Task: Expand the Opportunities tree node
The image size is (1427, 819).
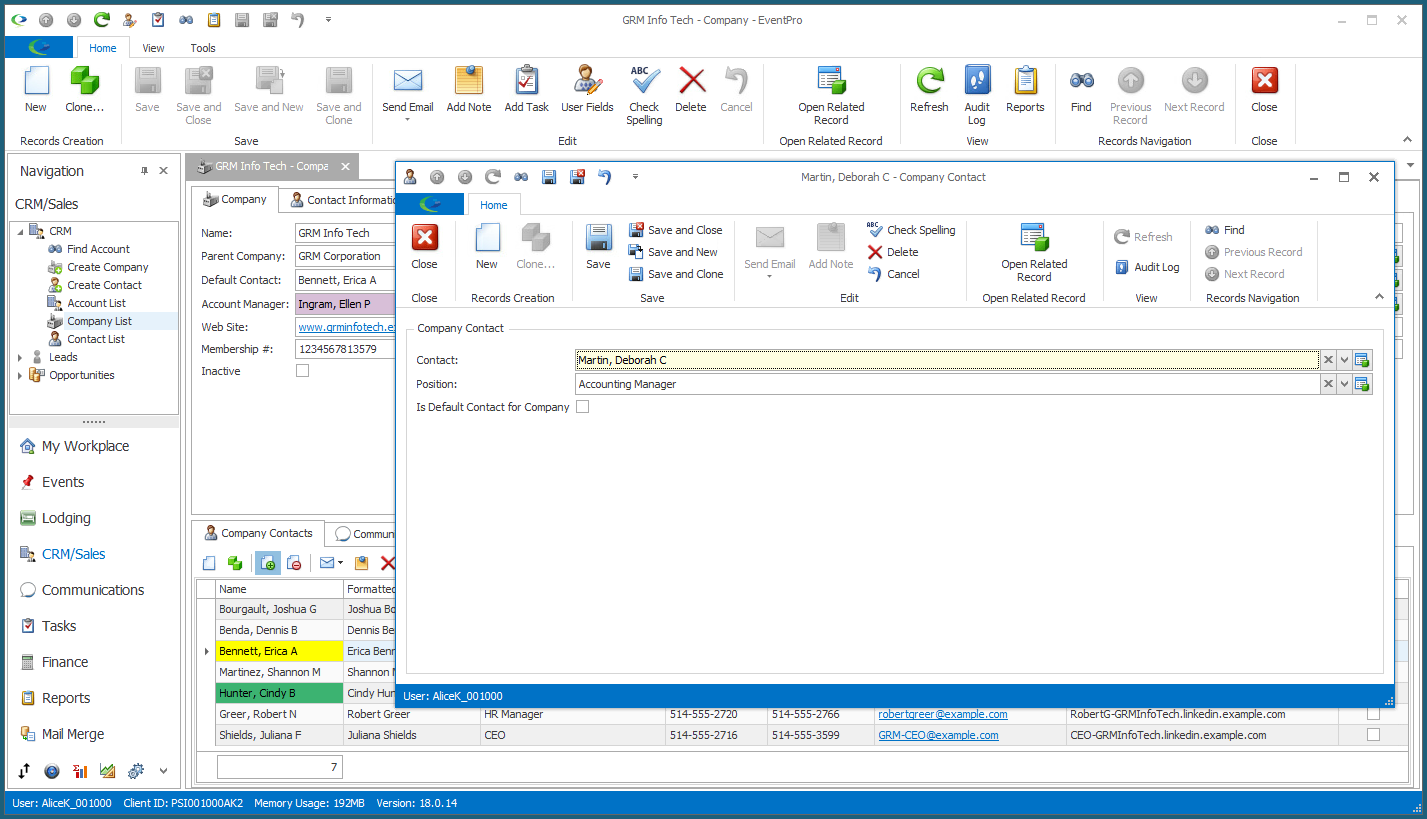Action: pyautogui.click(x=20, y=375)
